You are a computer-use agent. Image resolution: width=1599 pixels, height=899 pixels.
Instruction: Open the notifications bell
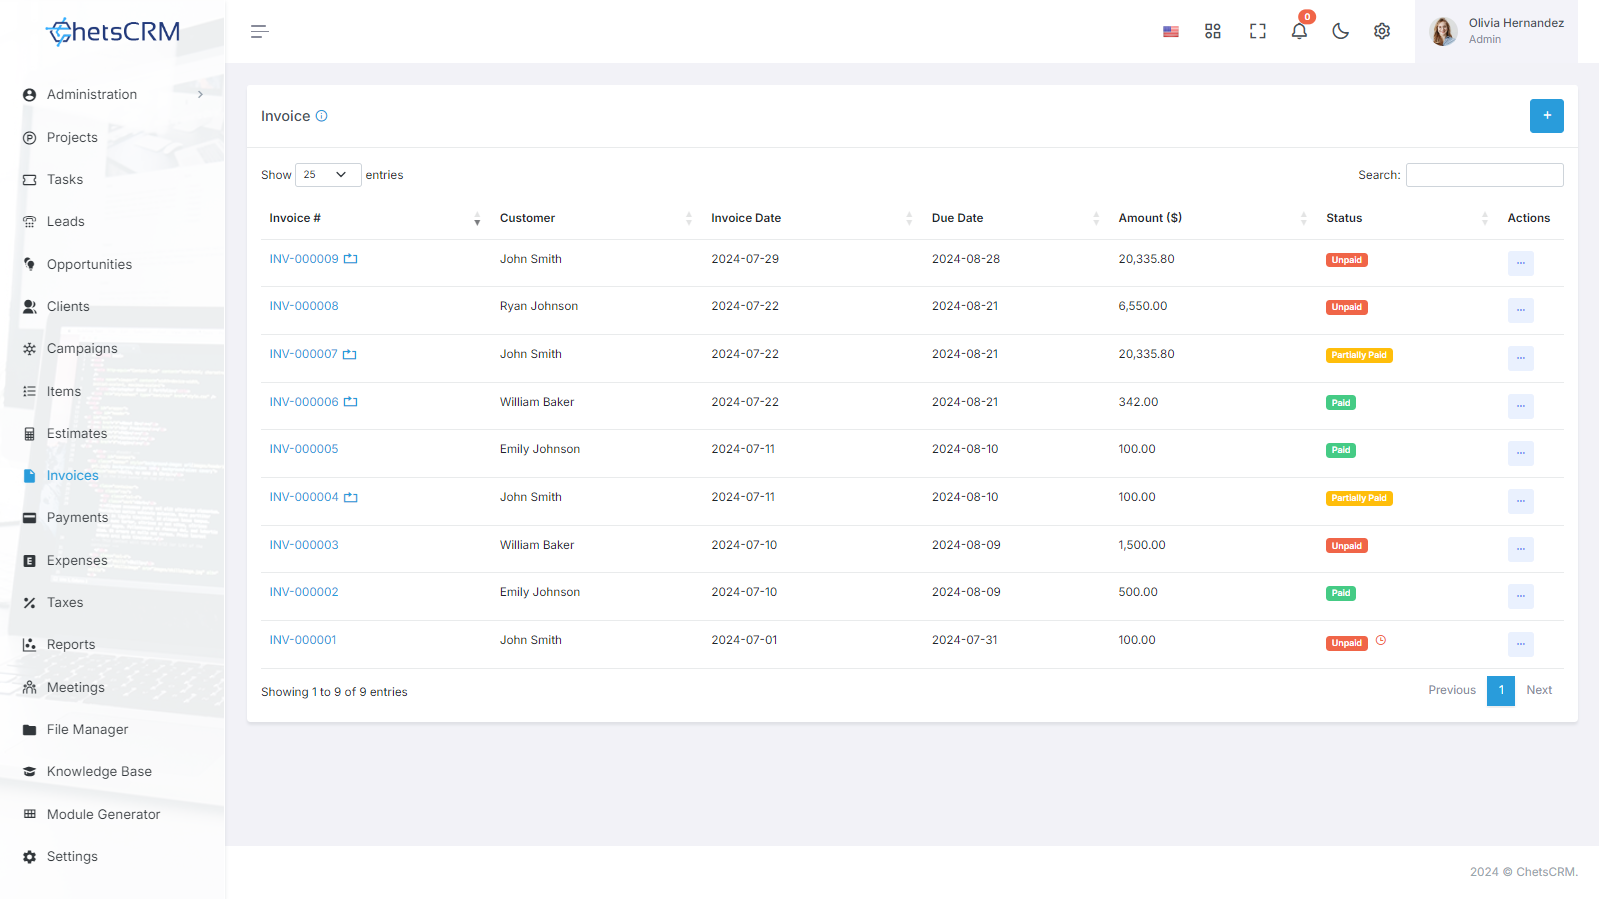pos(1299,31)
